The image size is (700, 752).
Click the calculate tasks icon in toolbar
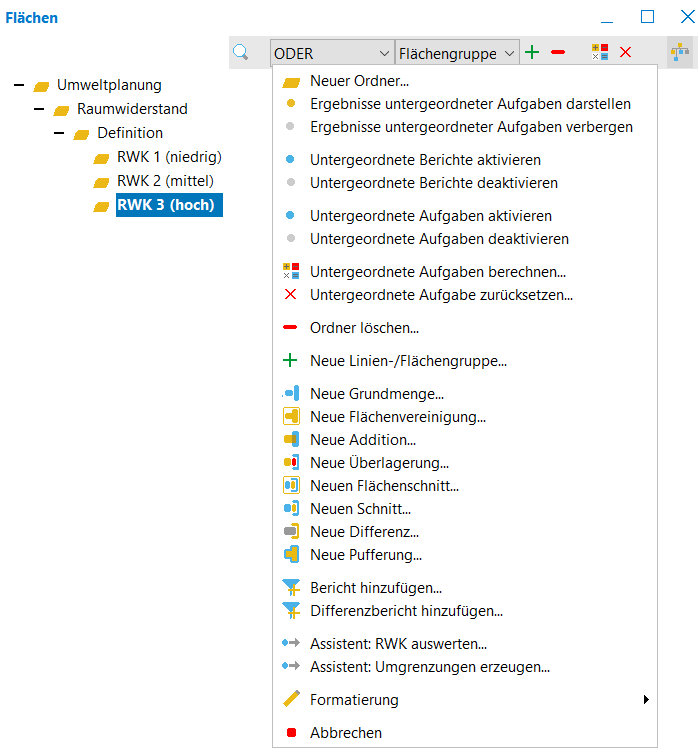[x=600, y=53]
